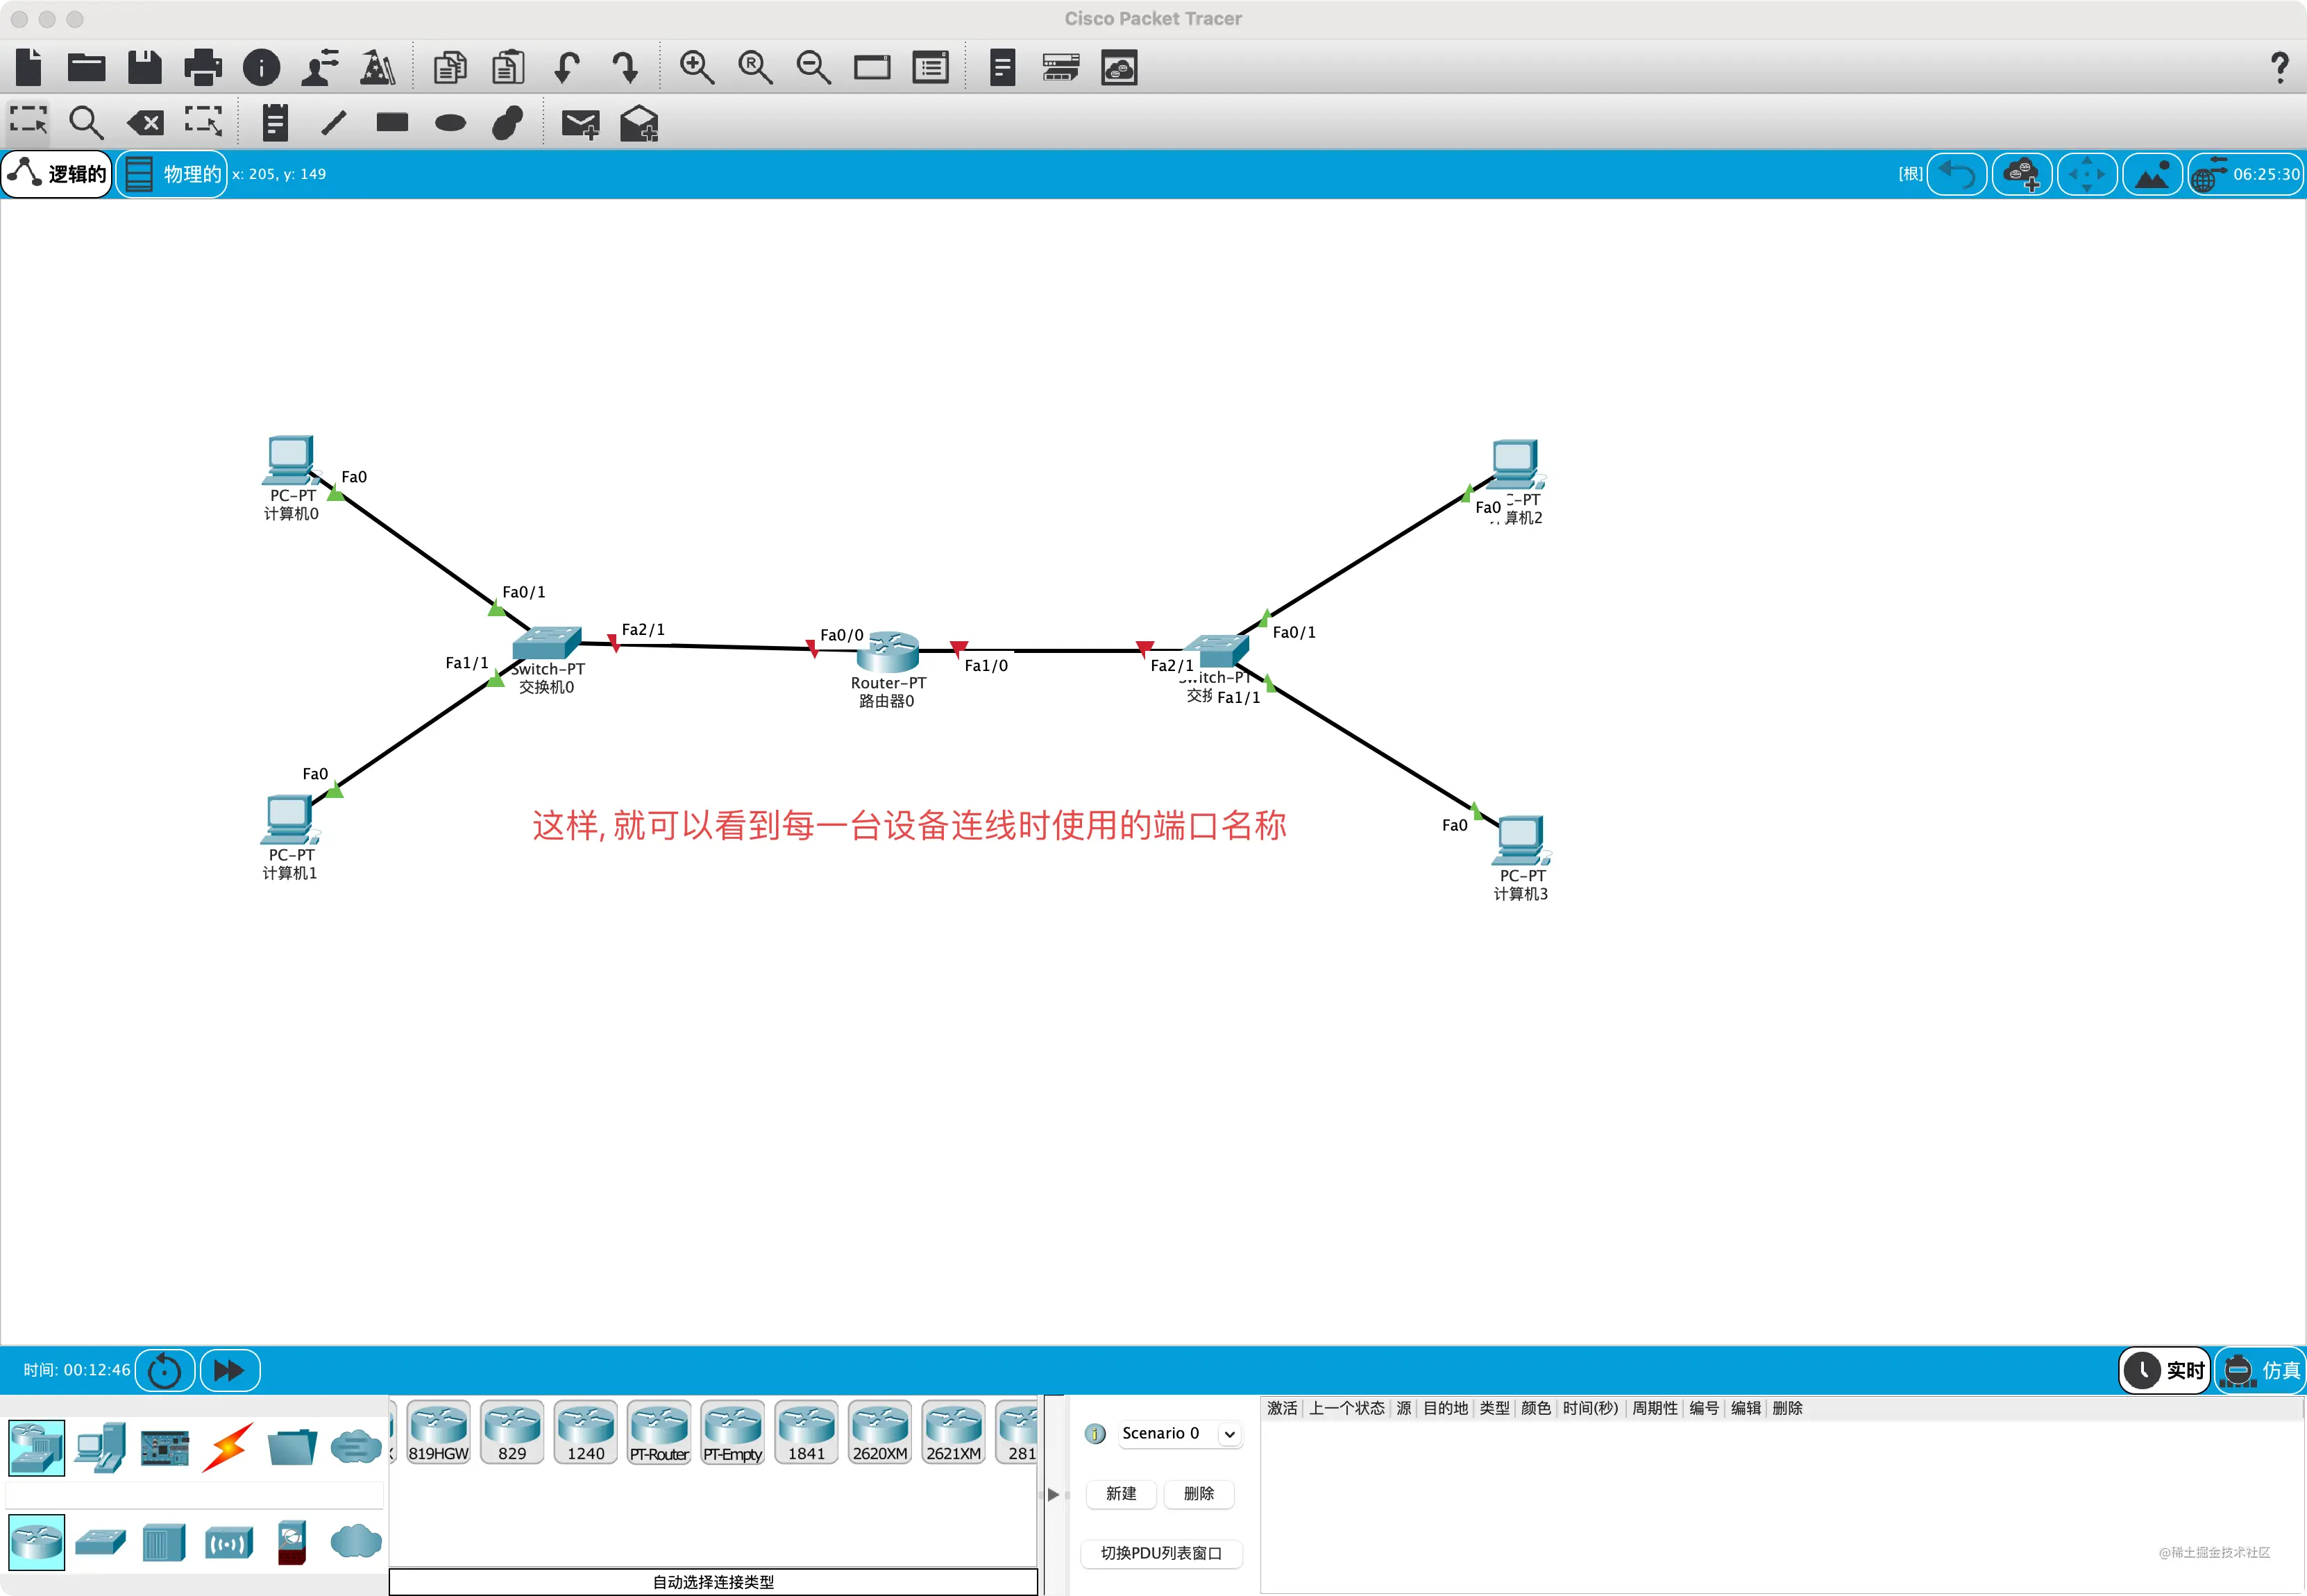Click the 新建 scenario button
This screenshot has height=1596, width=2307.
pyautogui.click(x=1120, y=1493)
